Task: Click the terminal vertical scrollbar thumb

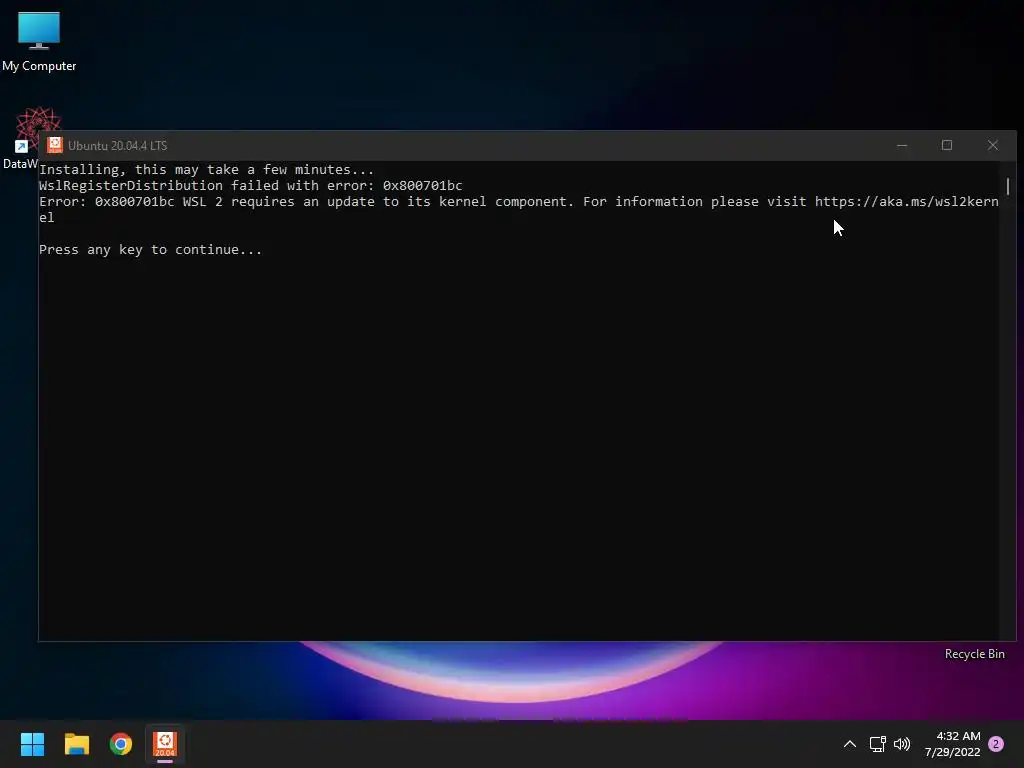Action: 1008,186
